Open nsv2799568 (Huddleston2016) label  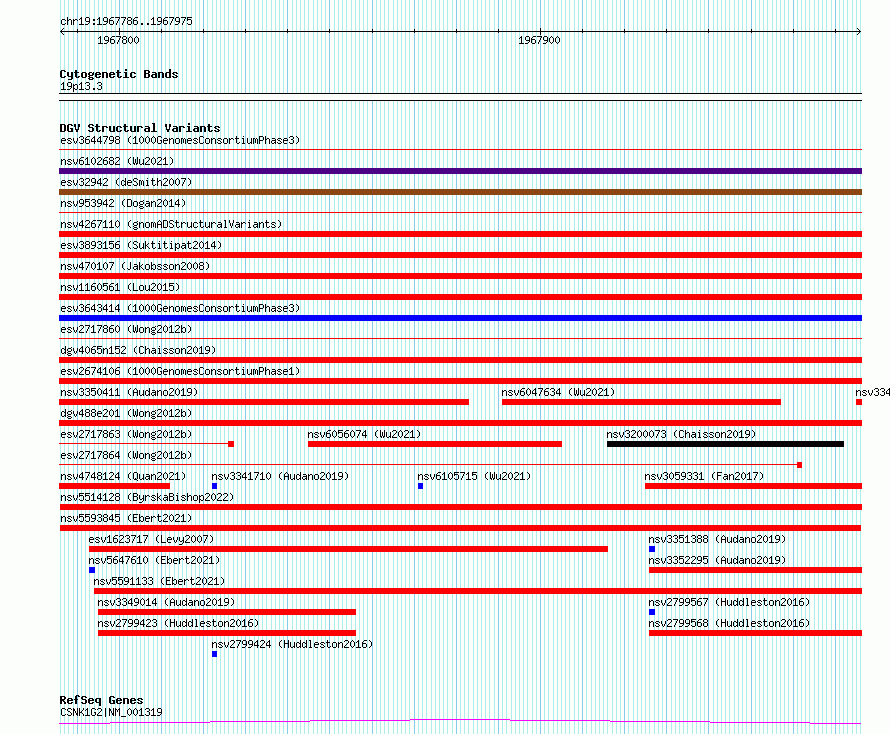click(729, 623)
